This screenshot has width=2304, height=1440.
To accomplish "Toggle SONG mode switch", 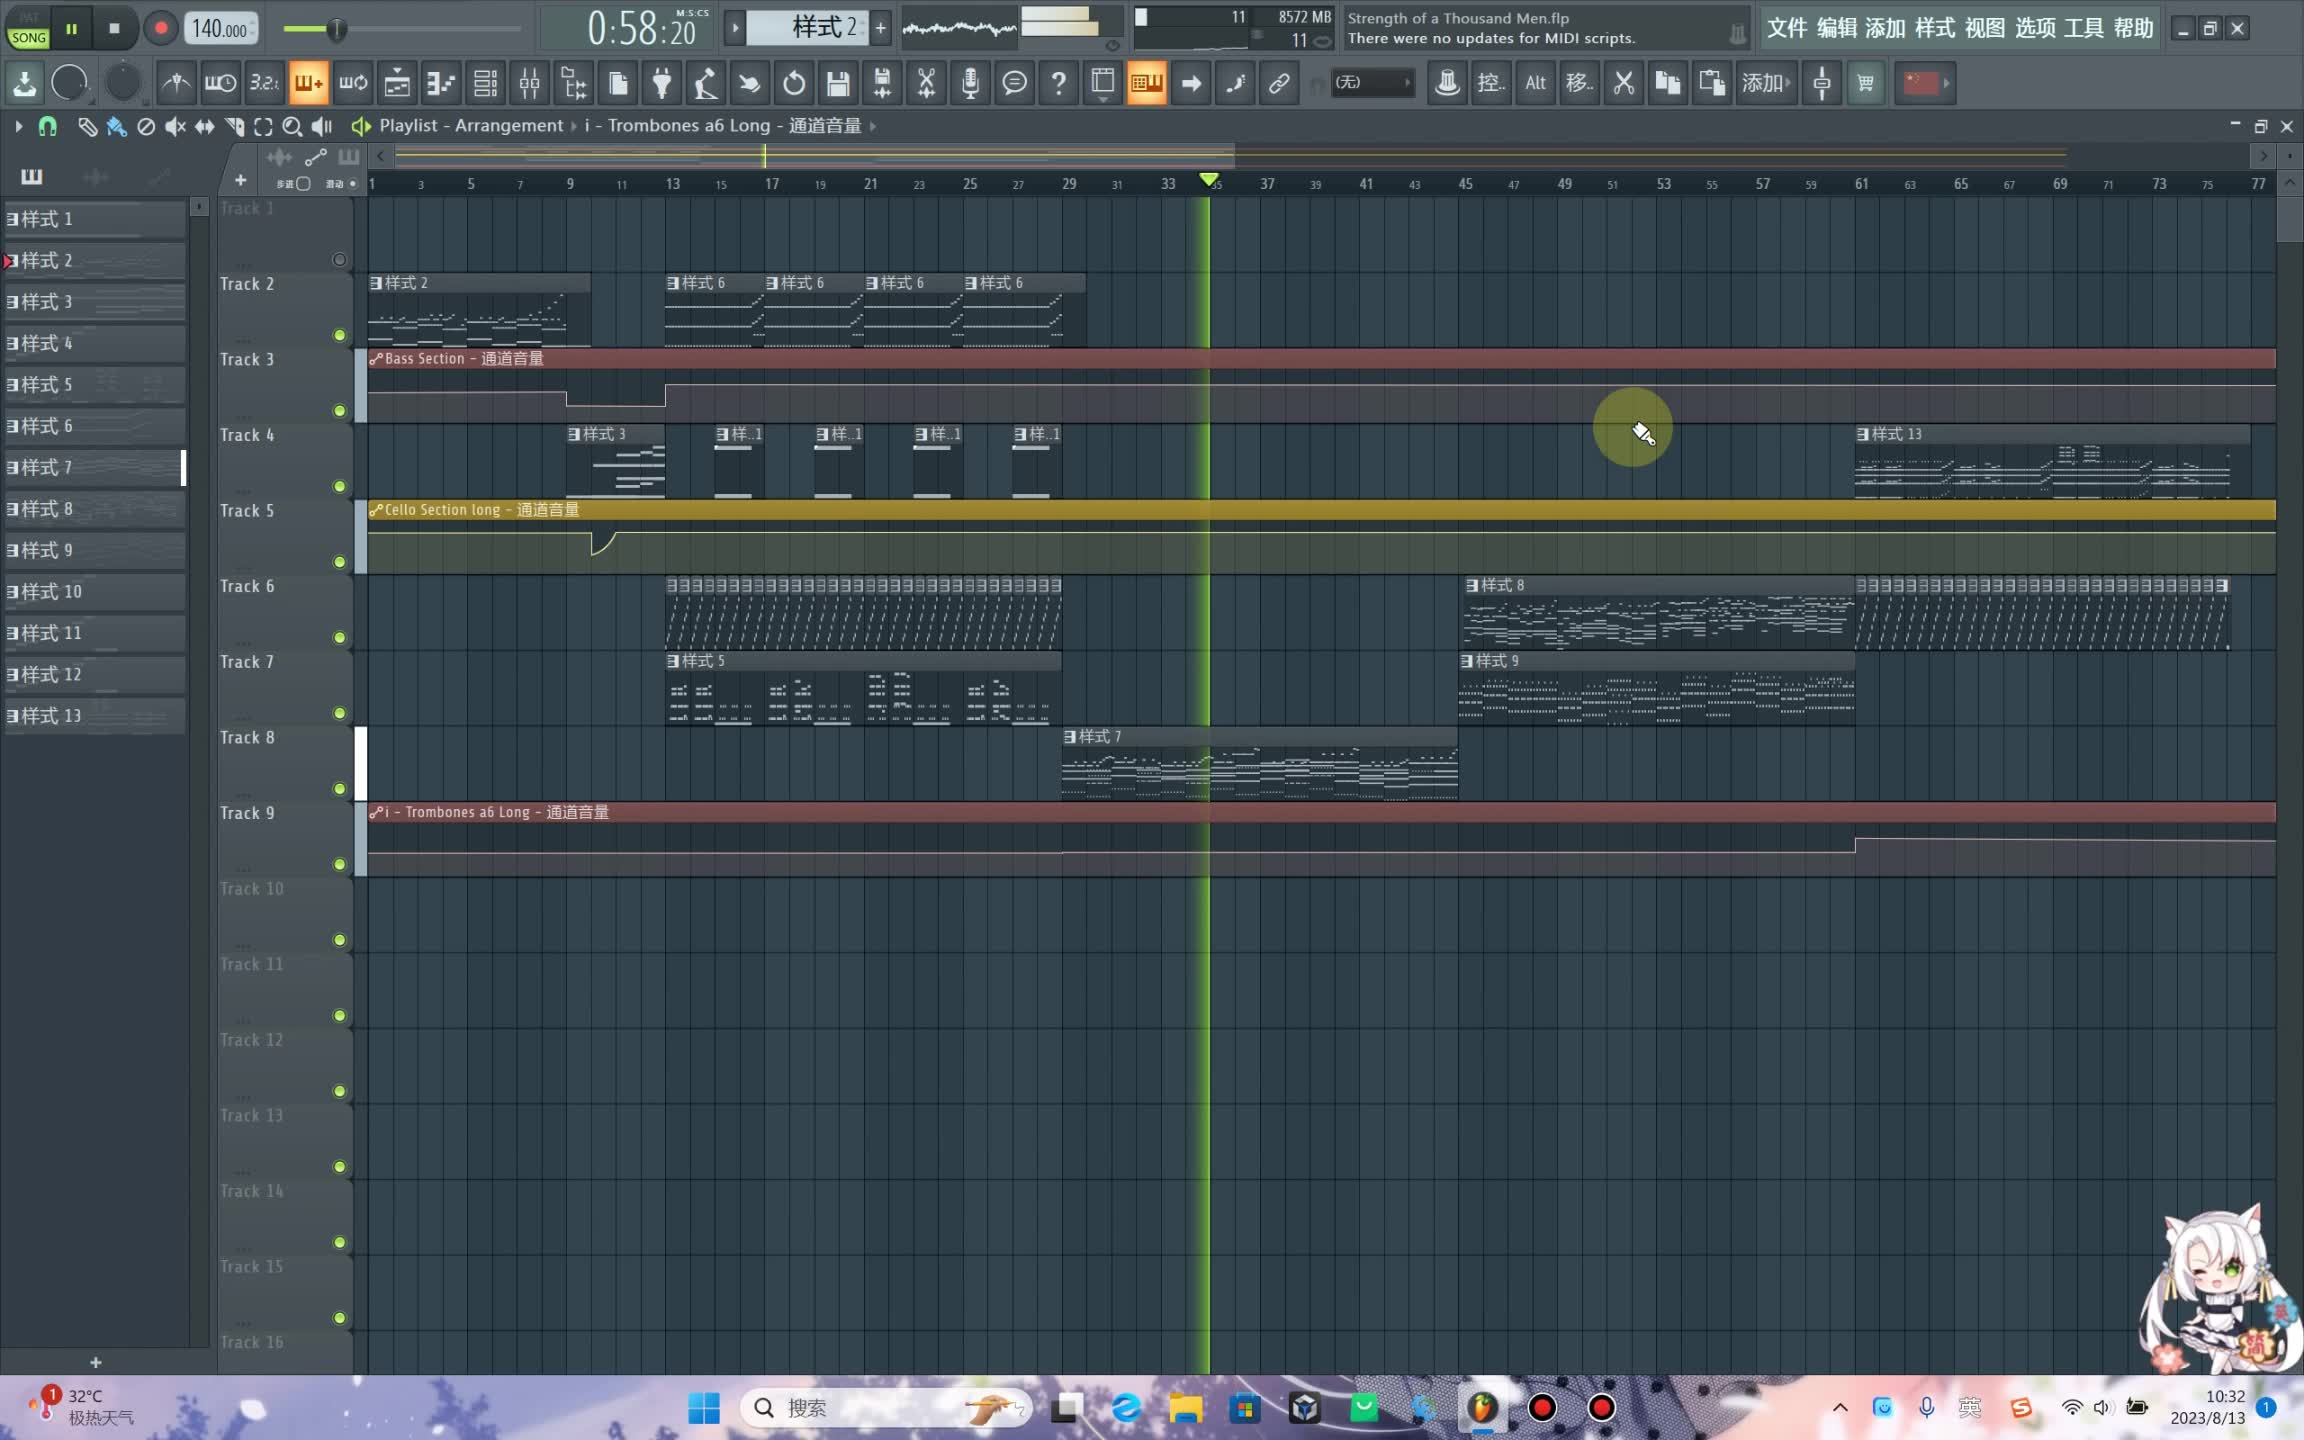I will point(28,37).
